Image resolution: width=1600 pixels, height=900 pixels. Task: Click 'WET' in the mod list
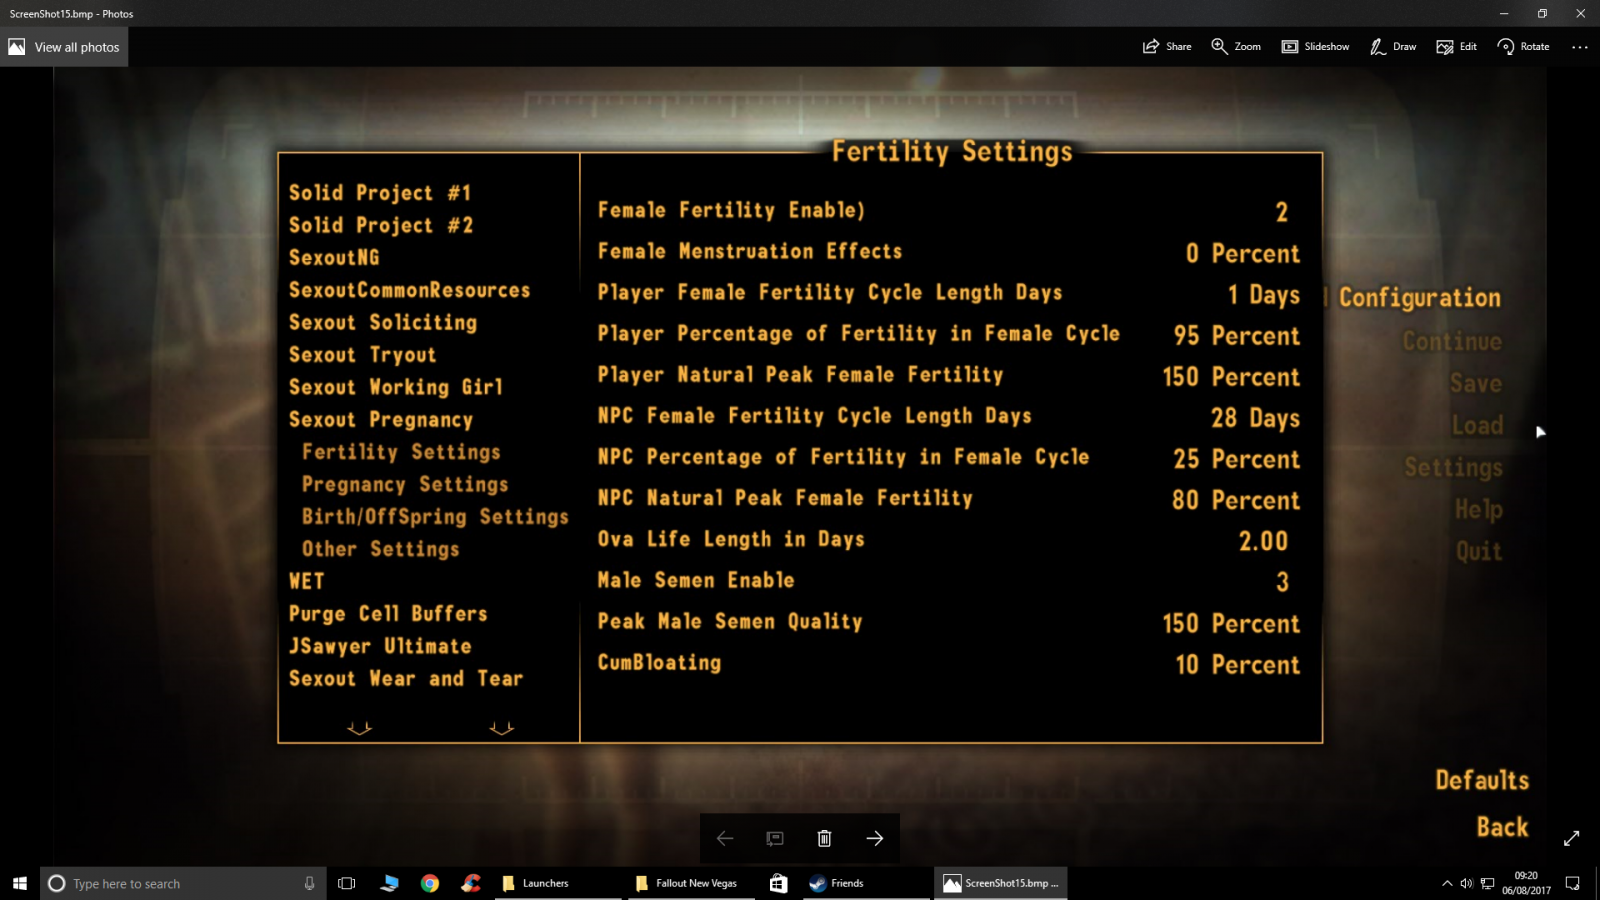pyautogui.click(x=307, y=582)
